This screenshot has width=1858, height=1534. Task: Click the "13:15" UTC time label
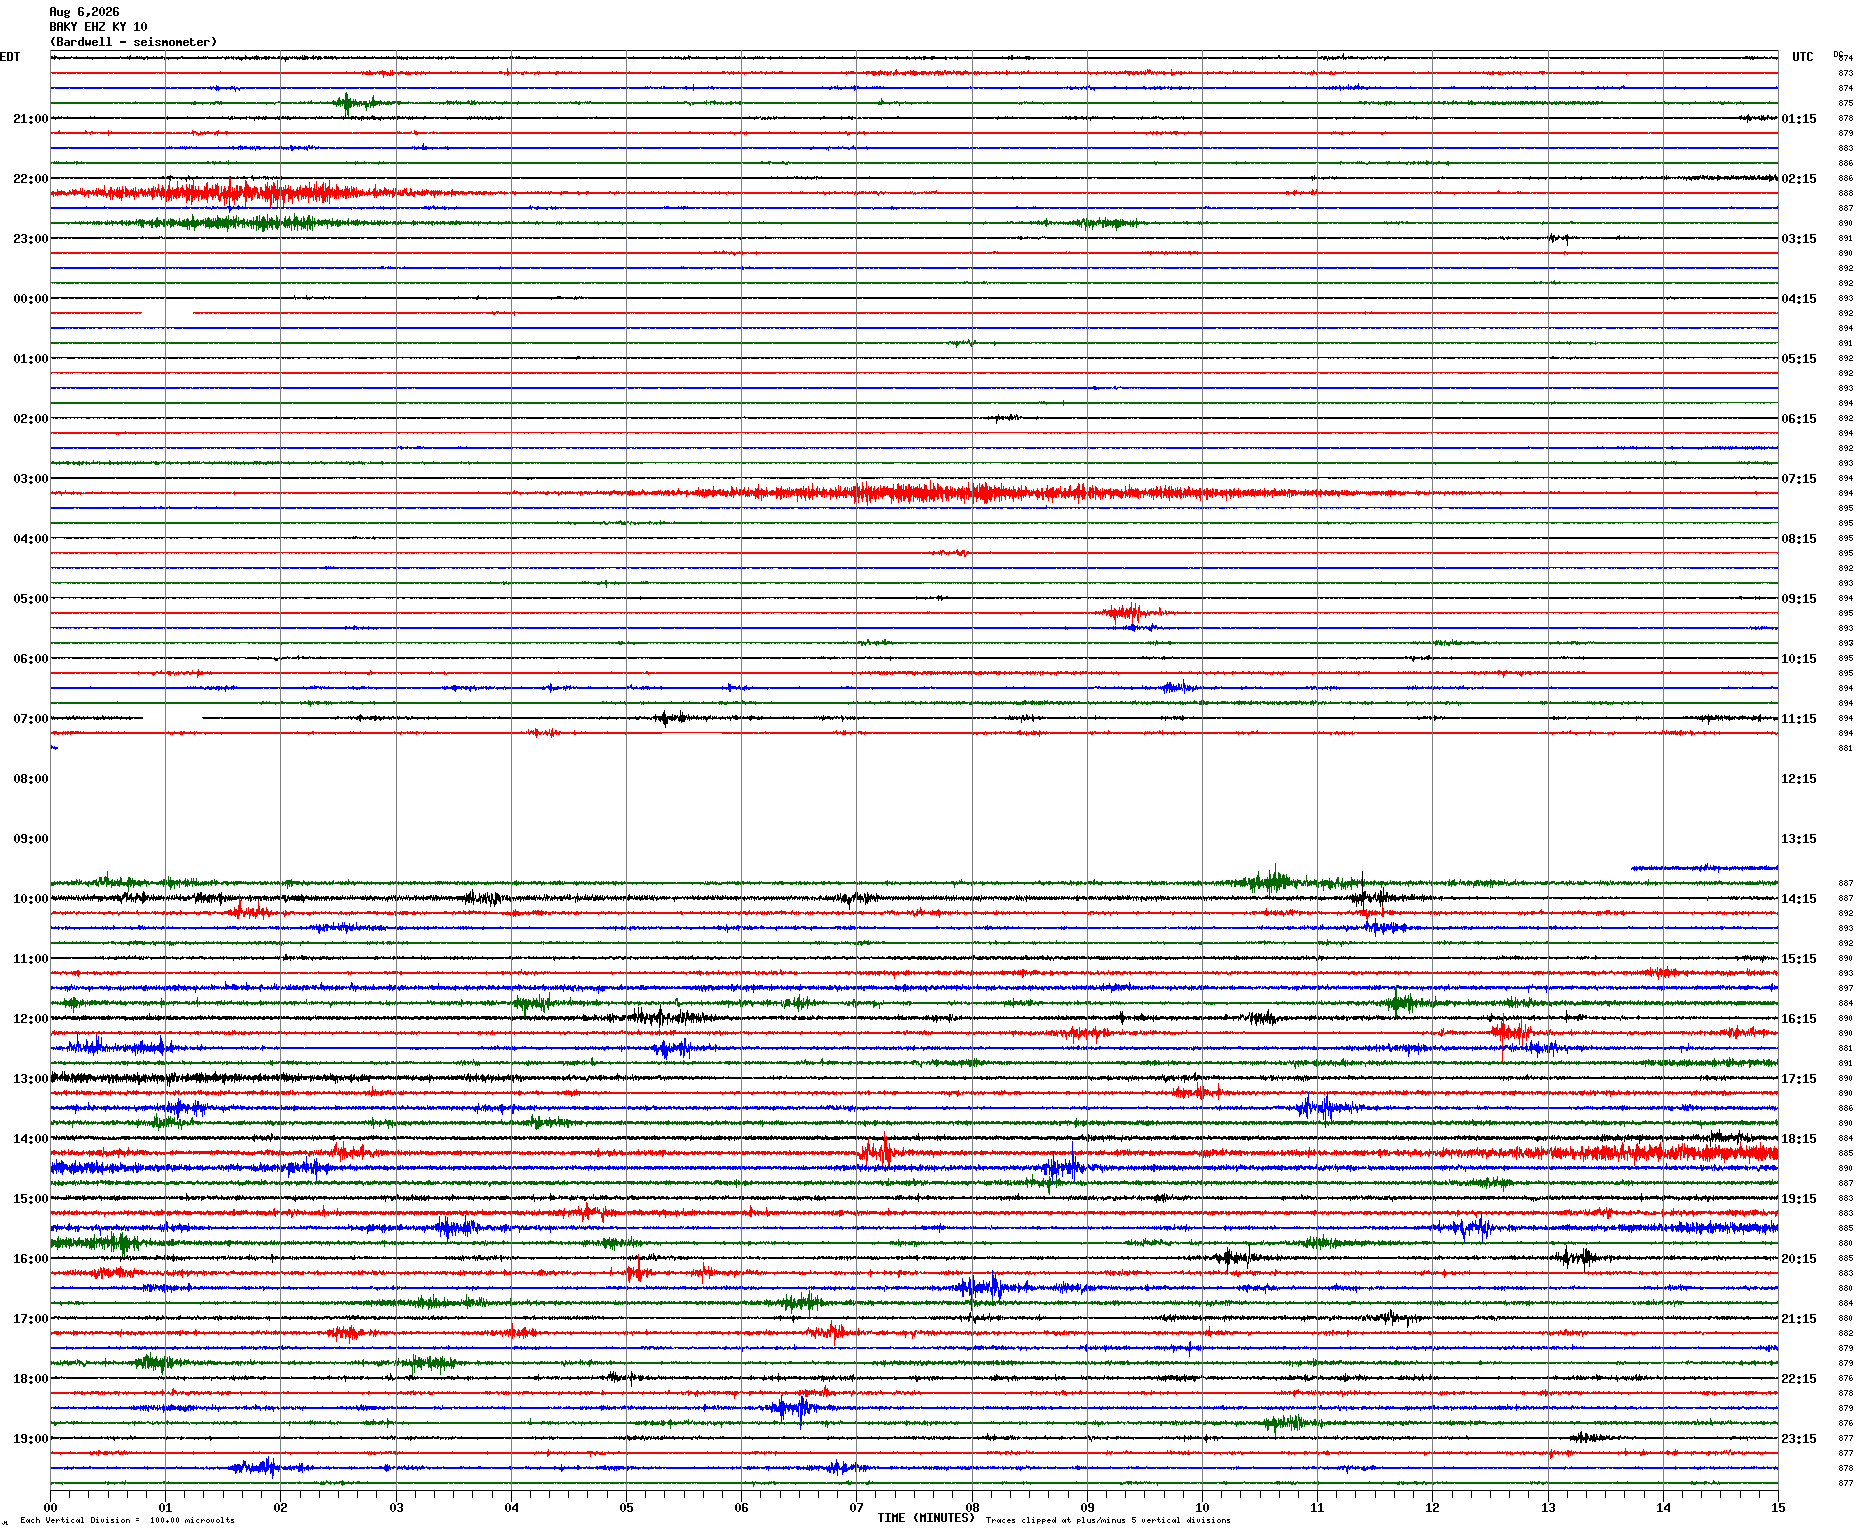click(1799, 839)
